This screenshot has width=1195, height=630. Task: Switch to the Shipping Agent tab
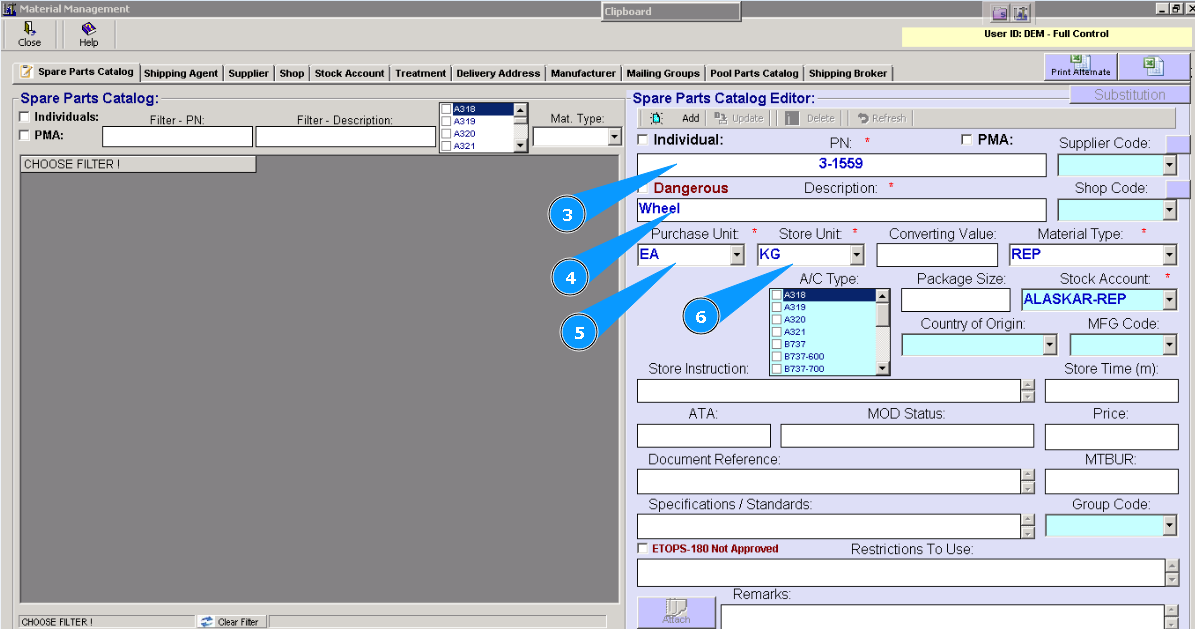[181, 73]
